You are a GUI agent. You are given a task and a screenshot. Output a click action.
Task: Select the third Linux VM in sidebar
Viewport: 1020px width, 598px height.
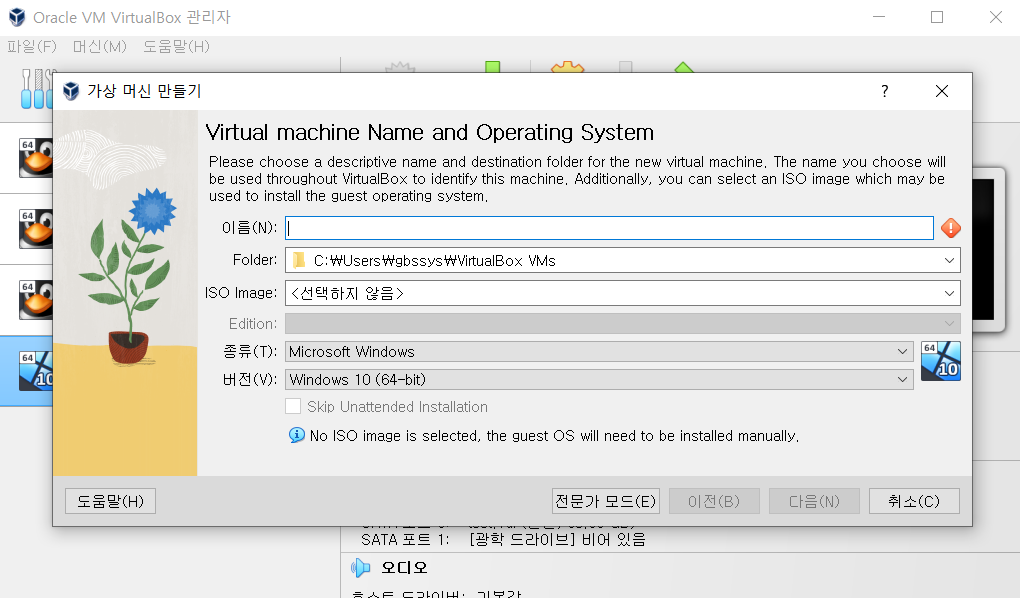pos(27,300)
